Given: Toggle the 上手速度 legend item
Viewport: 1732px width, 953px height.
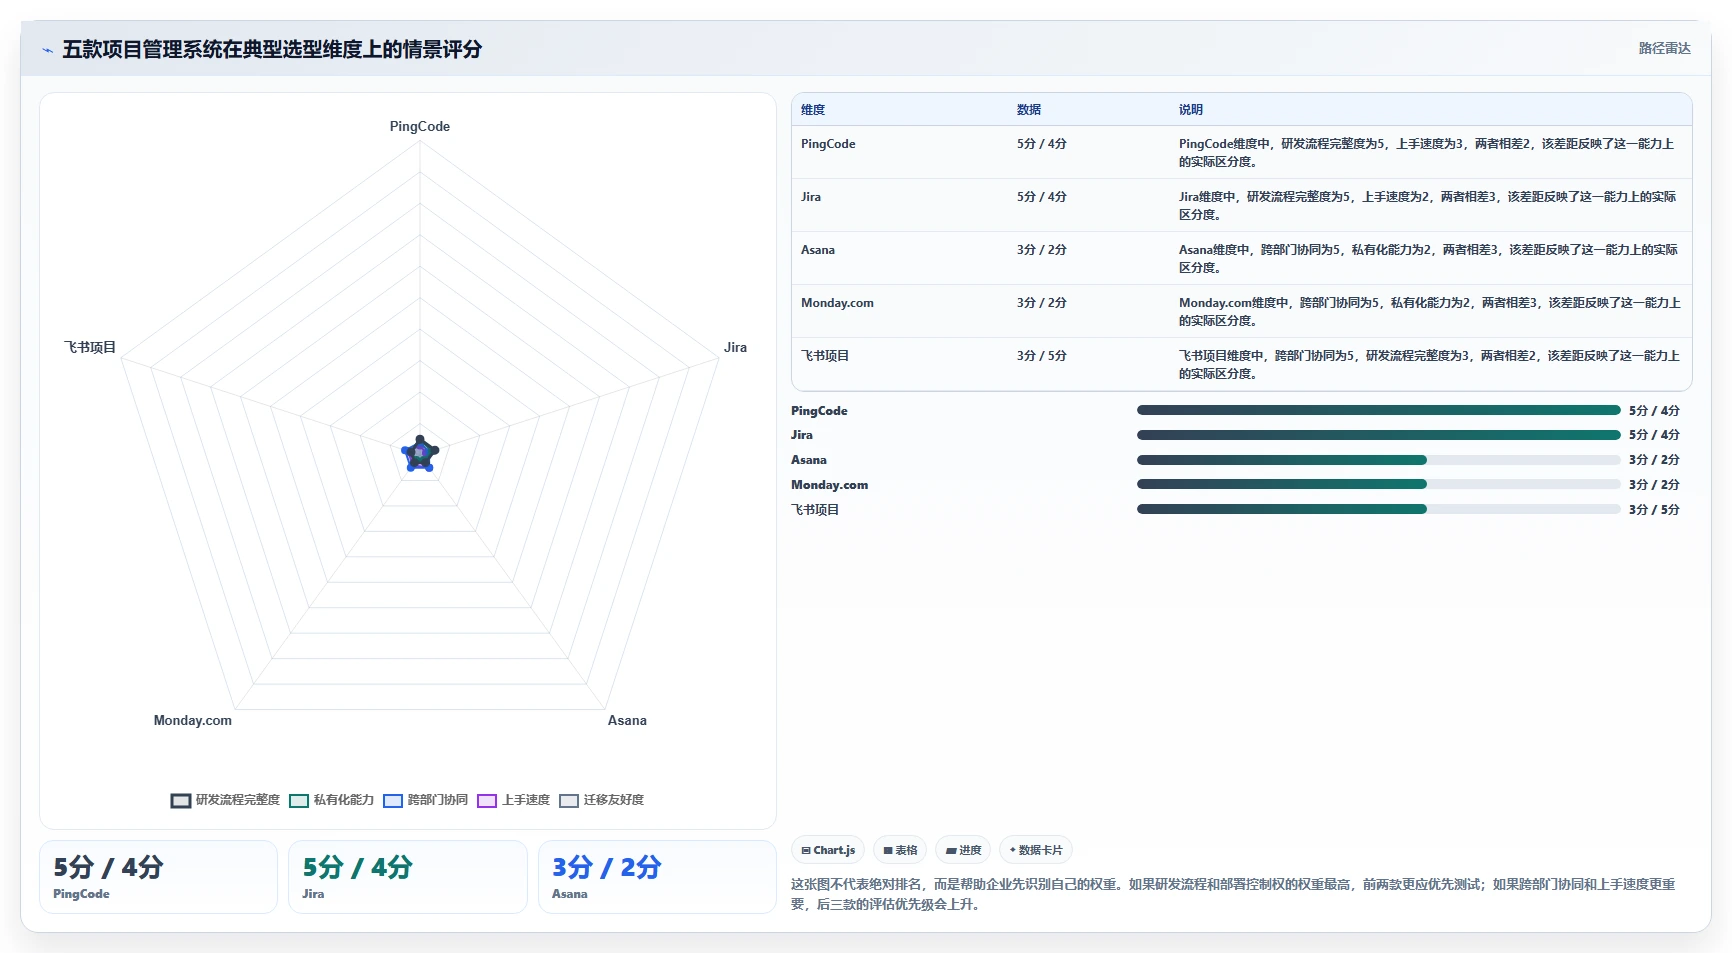Looking at the screenshot, I should tap(514, 800).
